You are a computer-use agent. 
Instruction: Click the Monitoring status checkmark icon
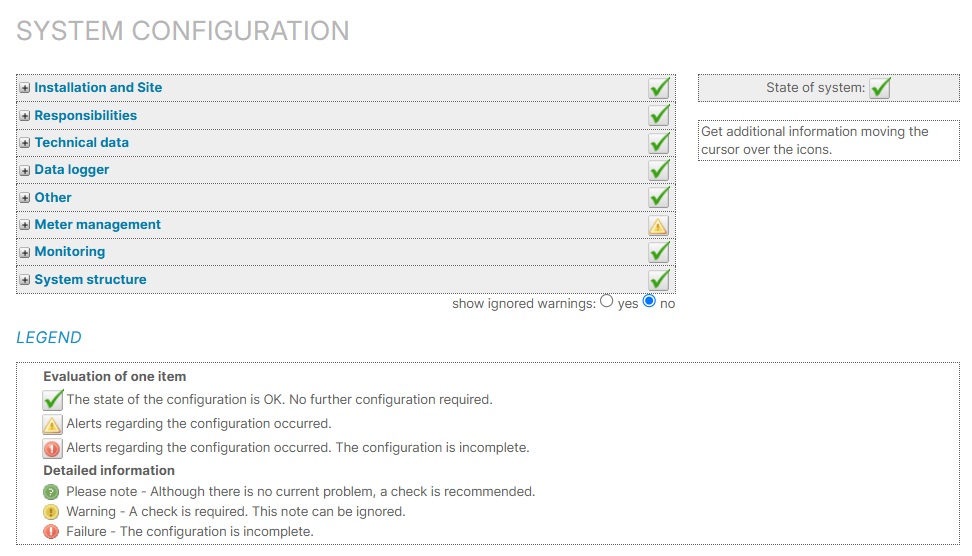(658, 252)
